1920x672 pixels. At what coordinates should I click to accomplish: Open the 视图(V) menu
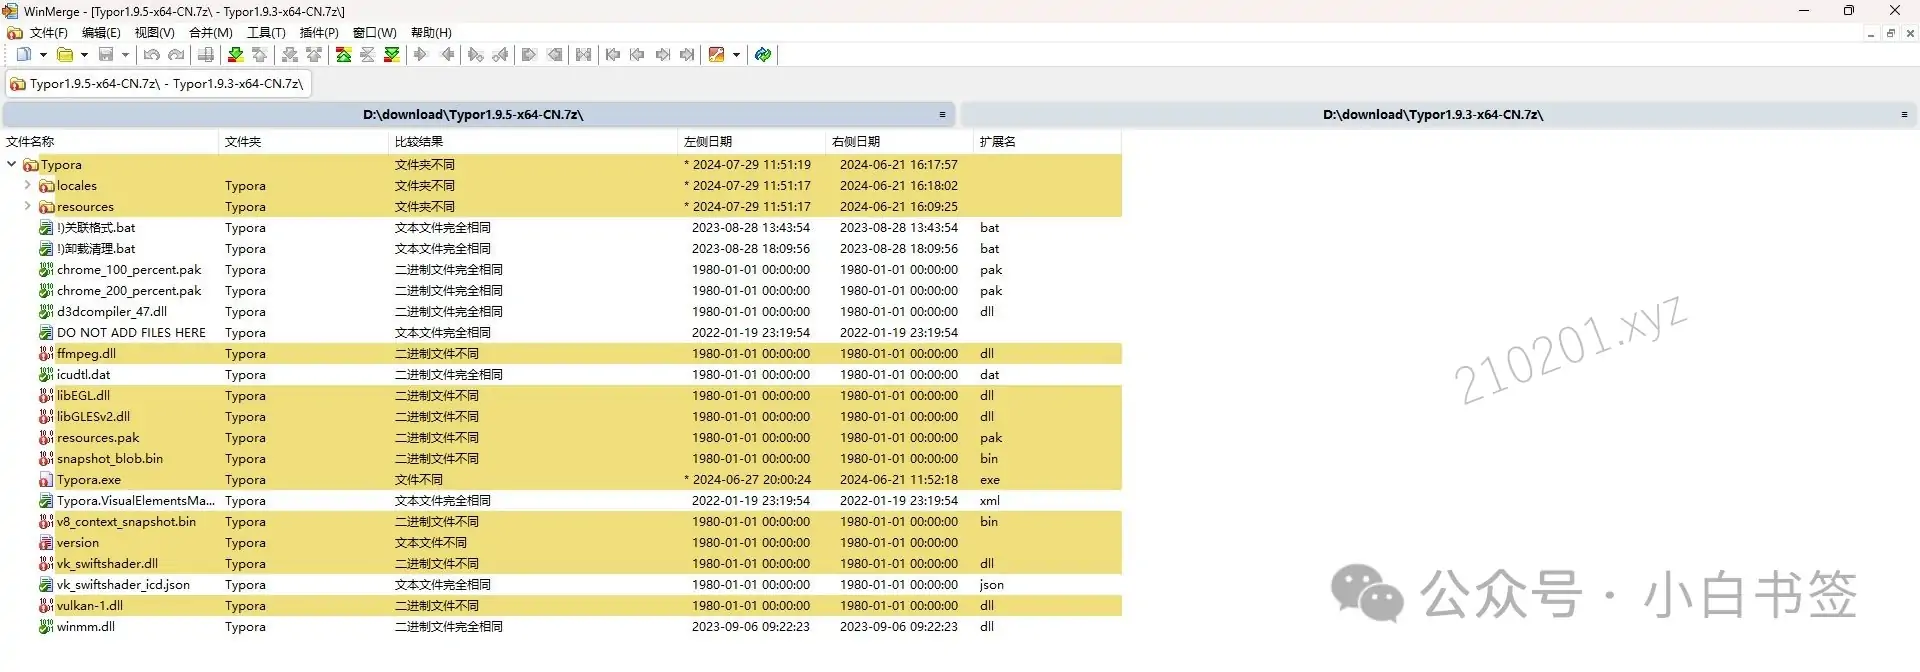(155, 33)
